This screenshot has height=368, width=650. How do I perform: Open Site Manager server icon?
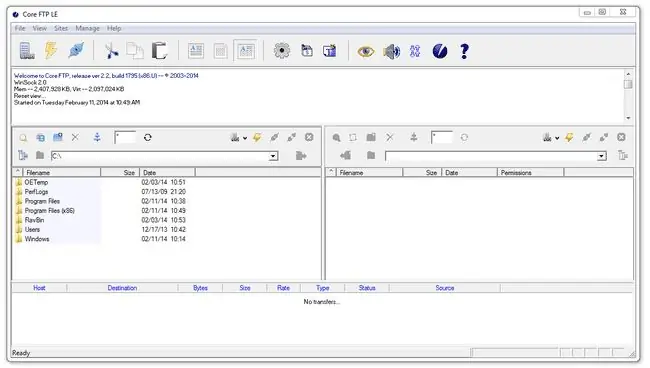tap(27, 51)
